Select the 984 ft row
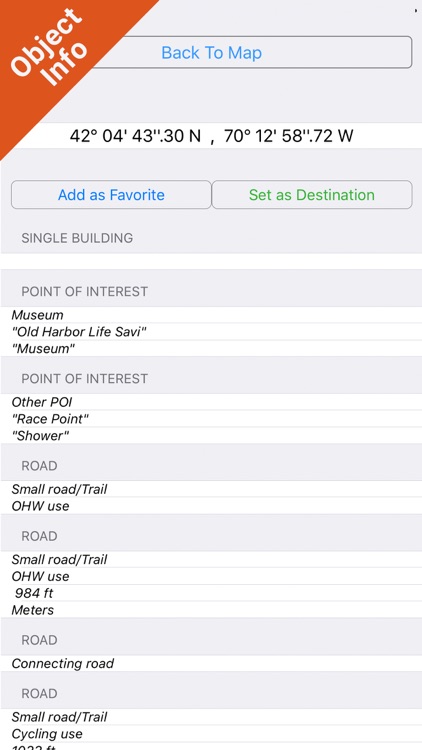422x750 pixels. (211, 593)
